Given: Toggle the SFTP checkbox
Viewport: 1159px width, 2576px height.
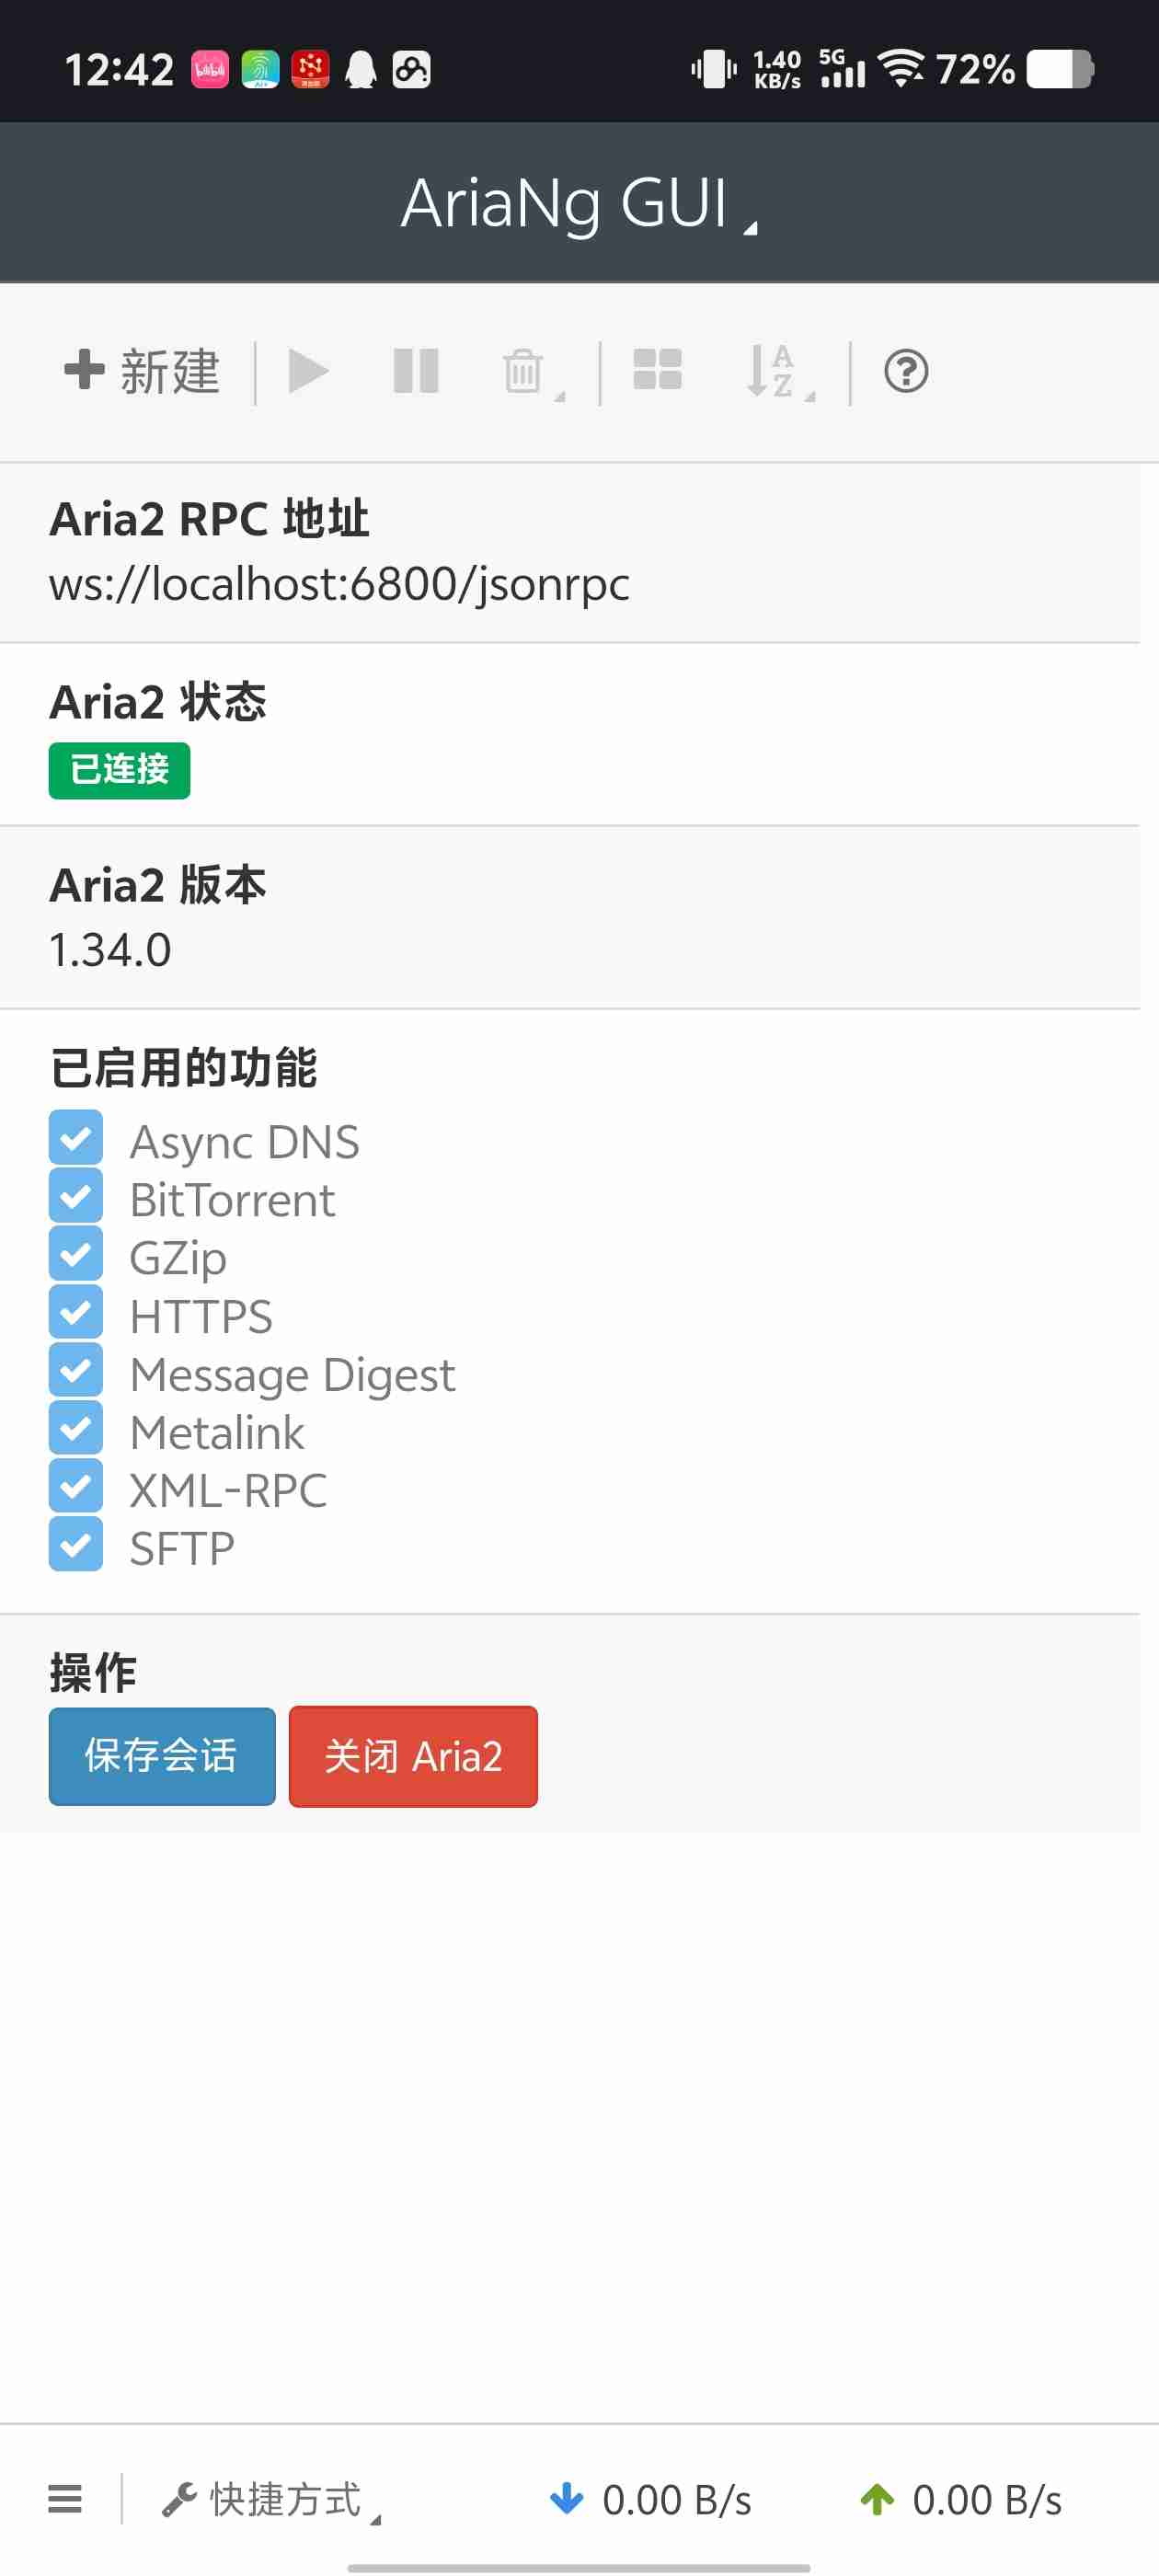Looking at the screenshot, I should coord(76,1545).
